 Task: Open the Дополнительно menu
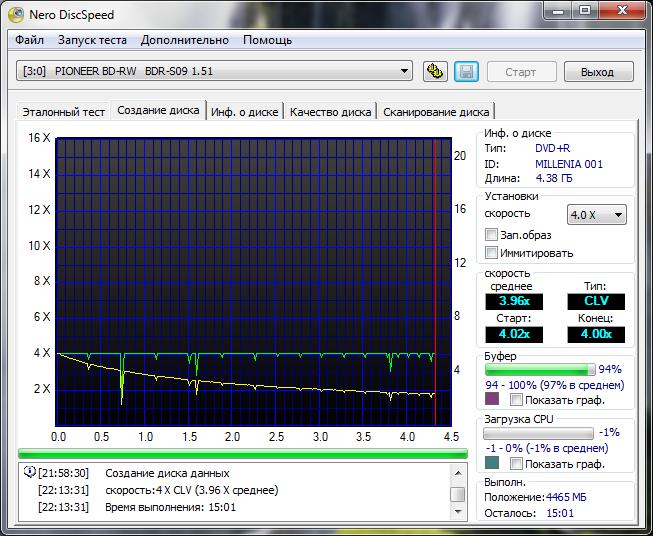[185, 40]
